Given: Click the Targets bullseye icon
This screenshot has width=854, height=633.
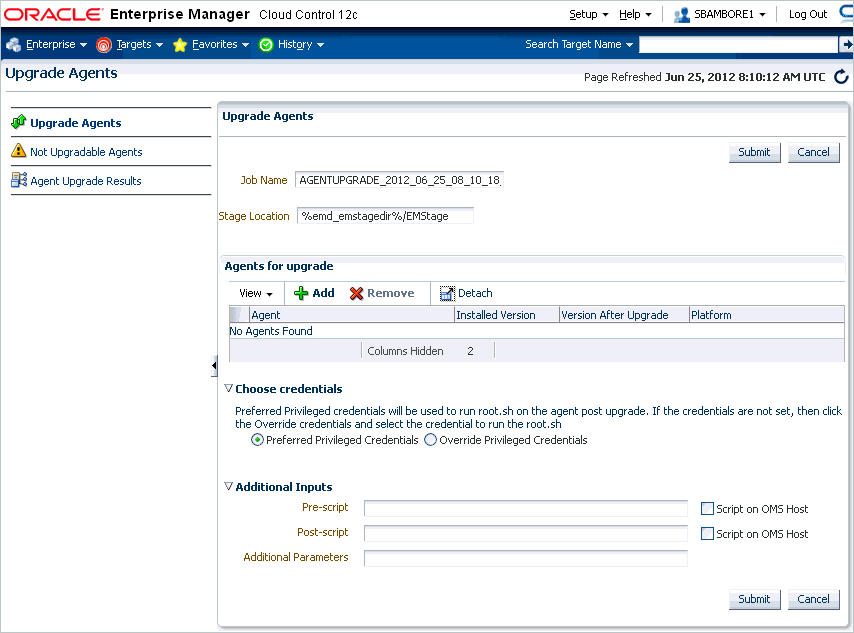Looking at the screenshot, I should coord(103,45).
